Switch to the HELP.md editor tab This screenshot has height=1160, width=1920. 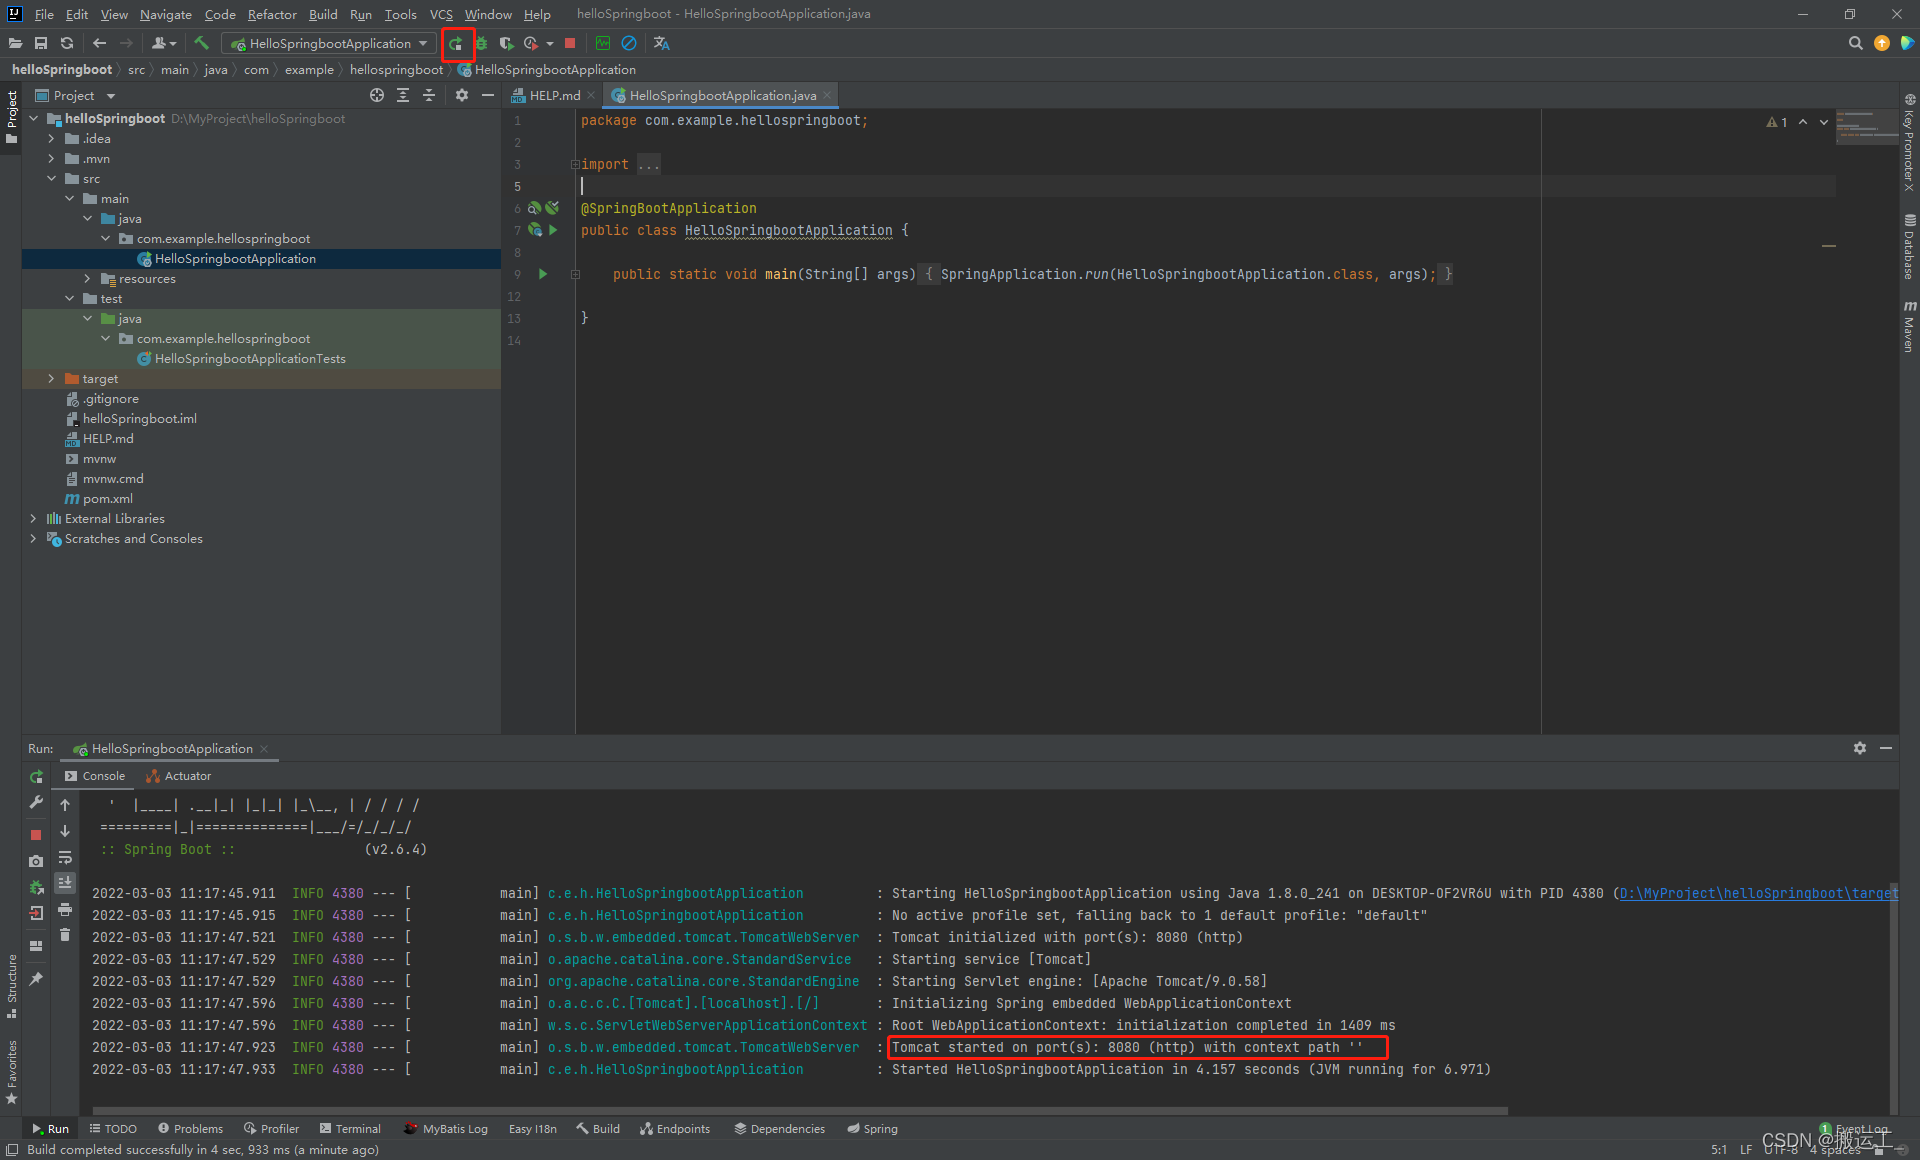coord(554,96)
